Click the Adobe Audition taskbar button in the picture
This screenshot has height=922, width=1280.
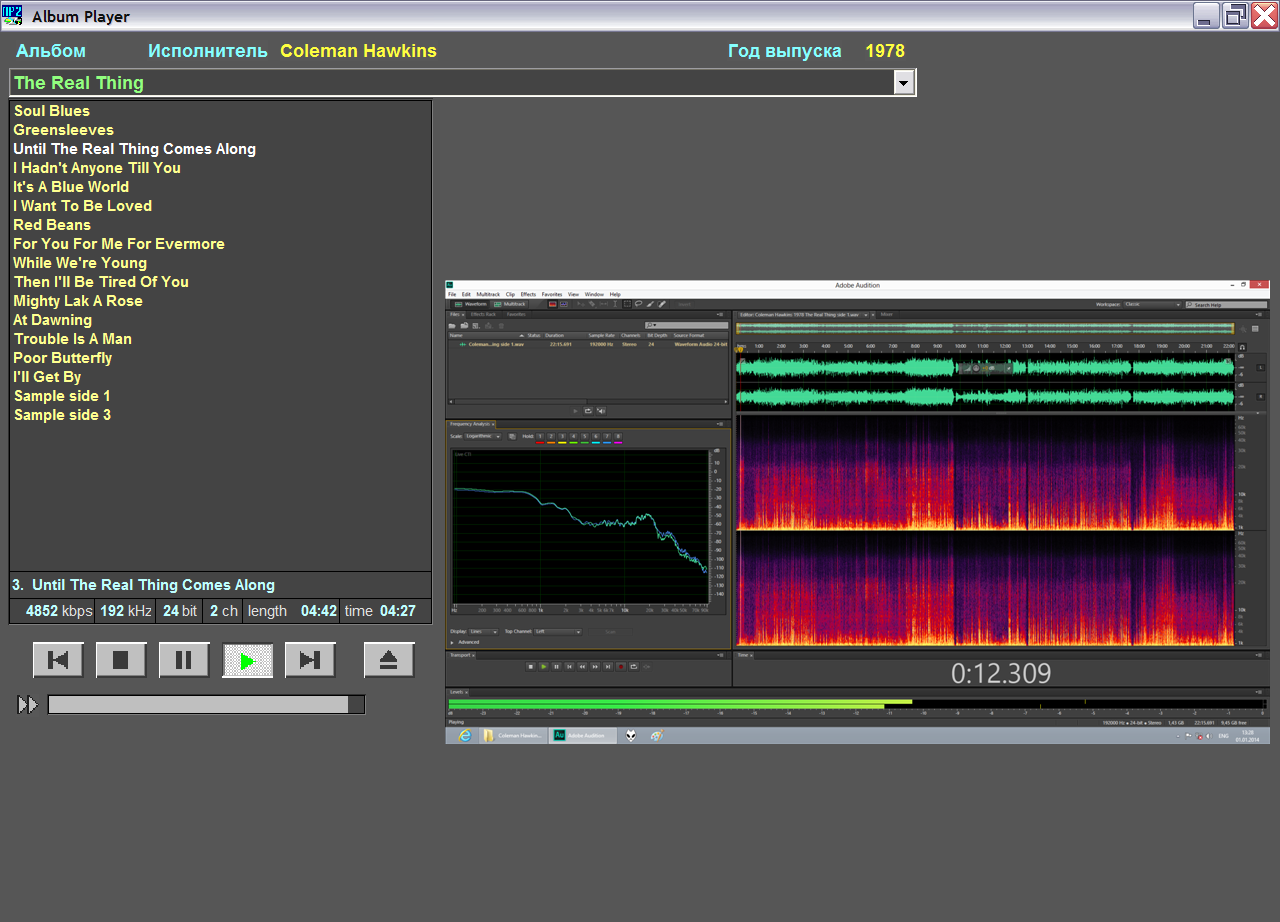click(x=582, y=735)
